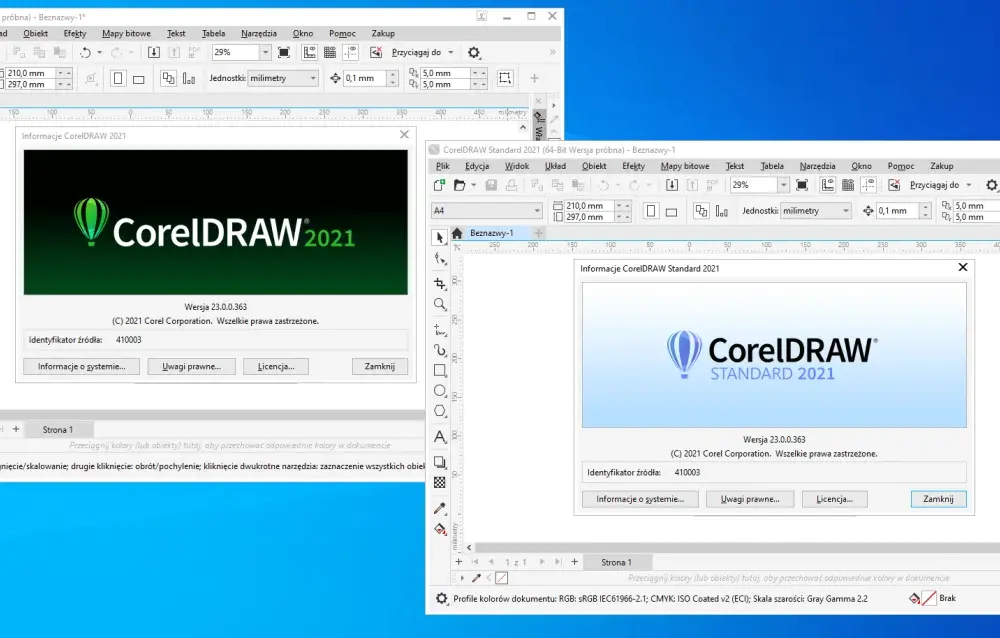Expand toolbar overflow chevron in left window

coord(552,52)
